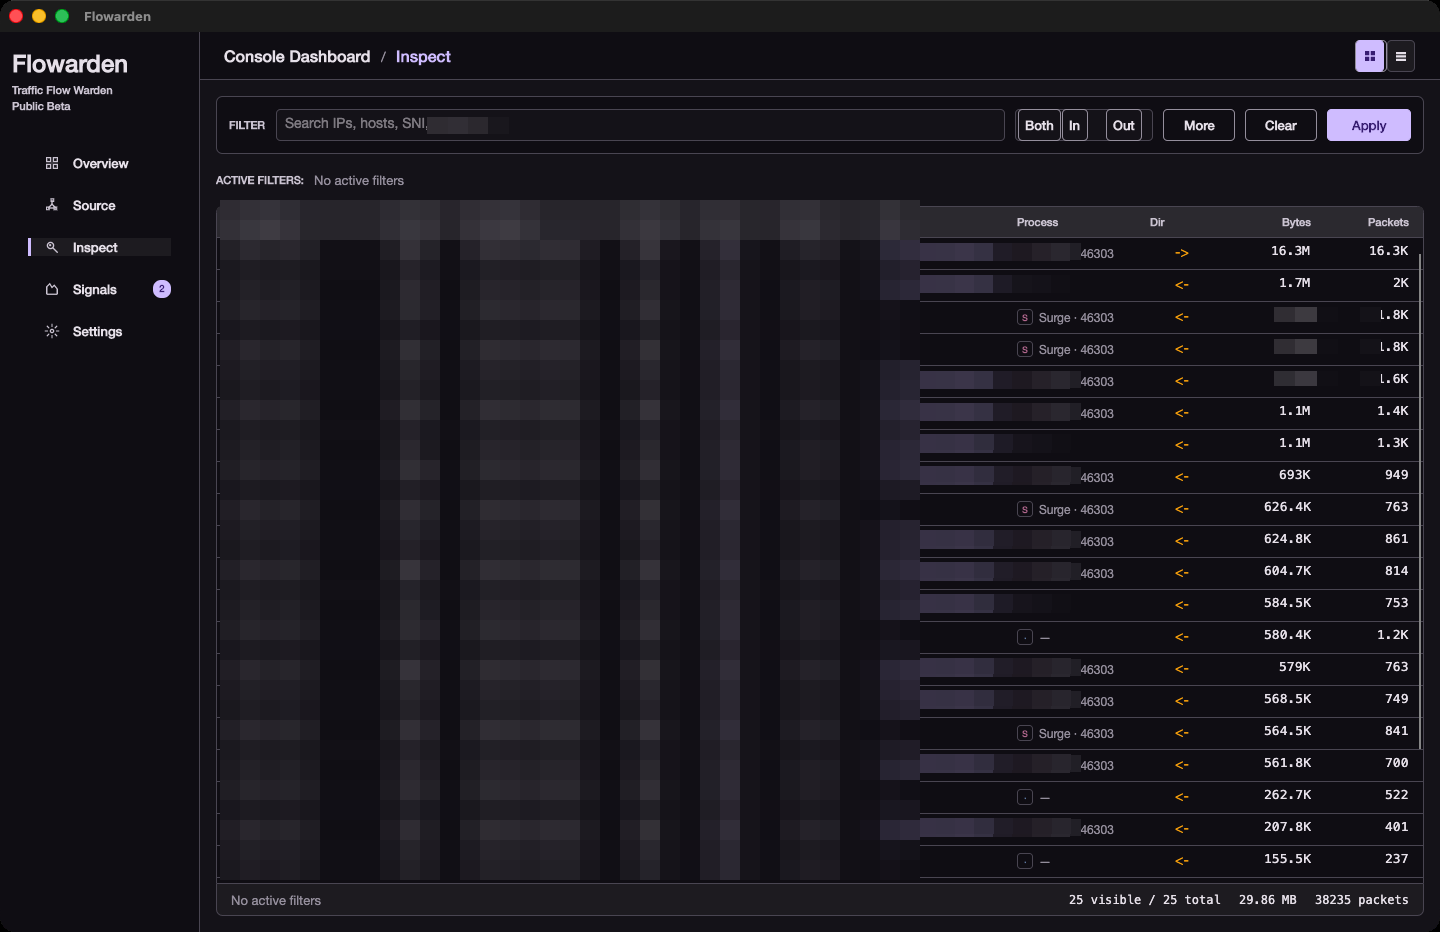This screenshot has height=932, width=1440.
Task: Click the 522 packets value
Action: tap(1396, 795)
